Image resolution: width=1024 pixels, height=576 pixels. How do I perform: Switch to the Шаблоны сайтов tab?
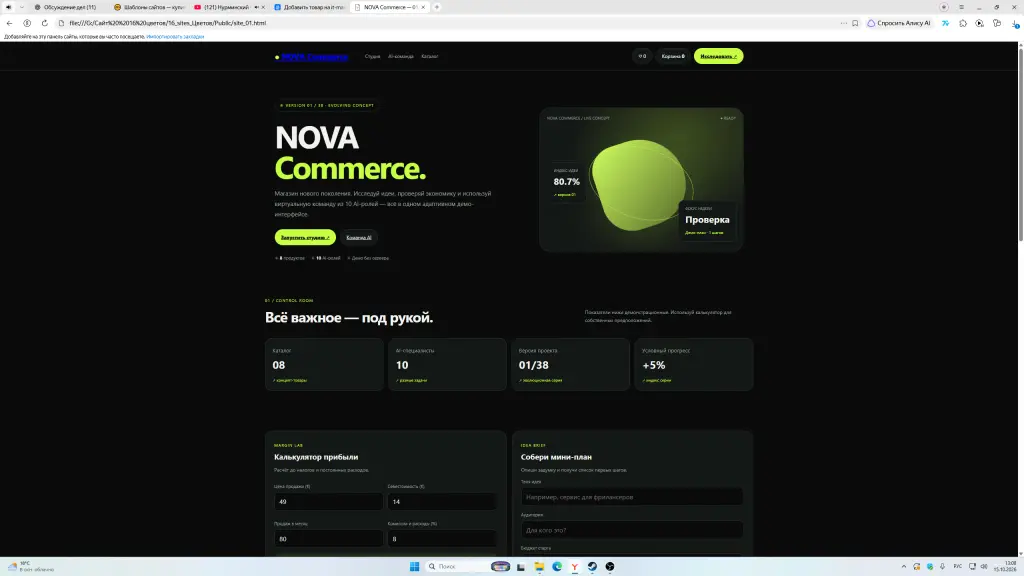149,7
